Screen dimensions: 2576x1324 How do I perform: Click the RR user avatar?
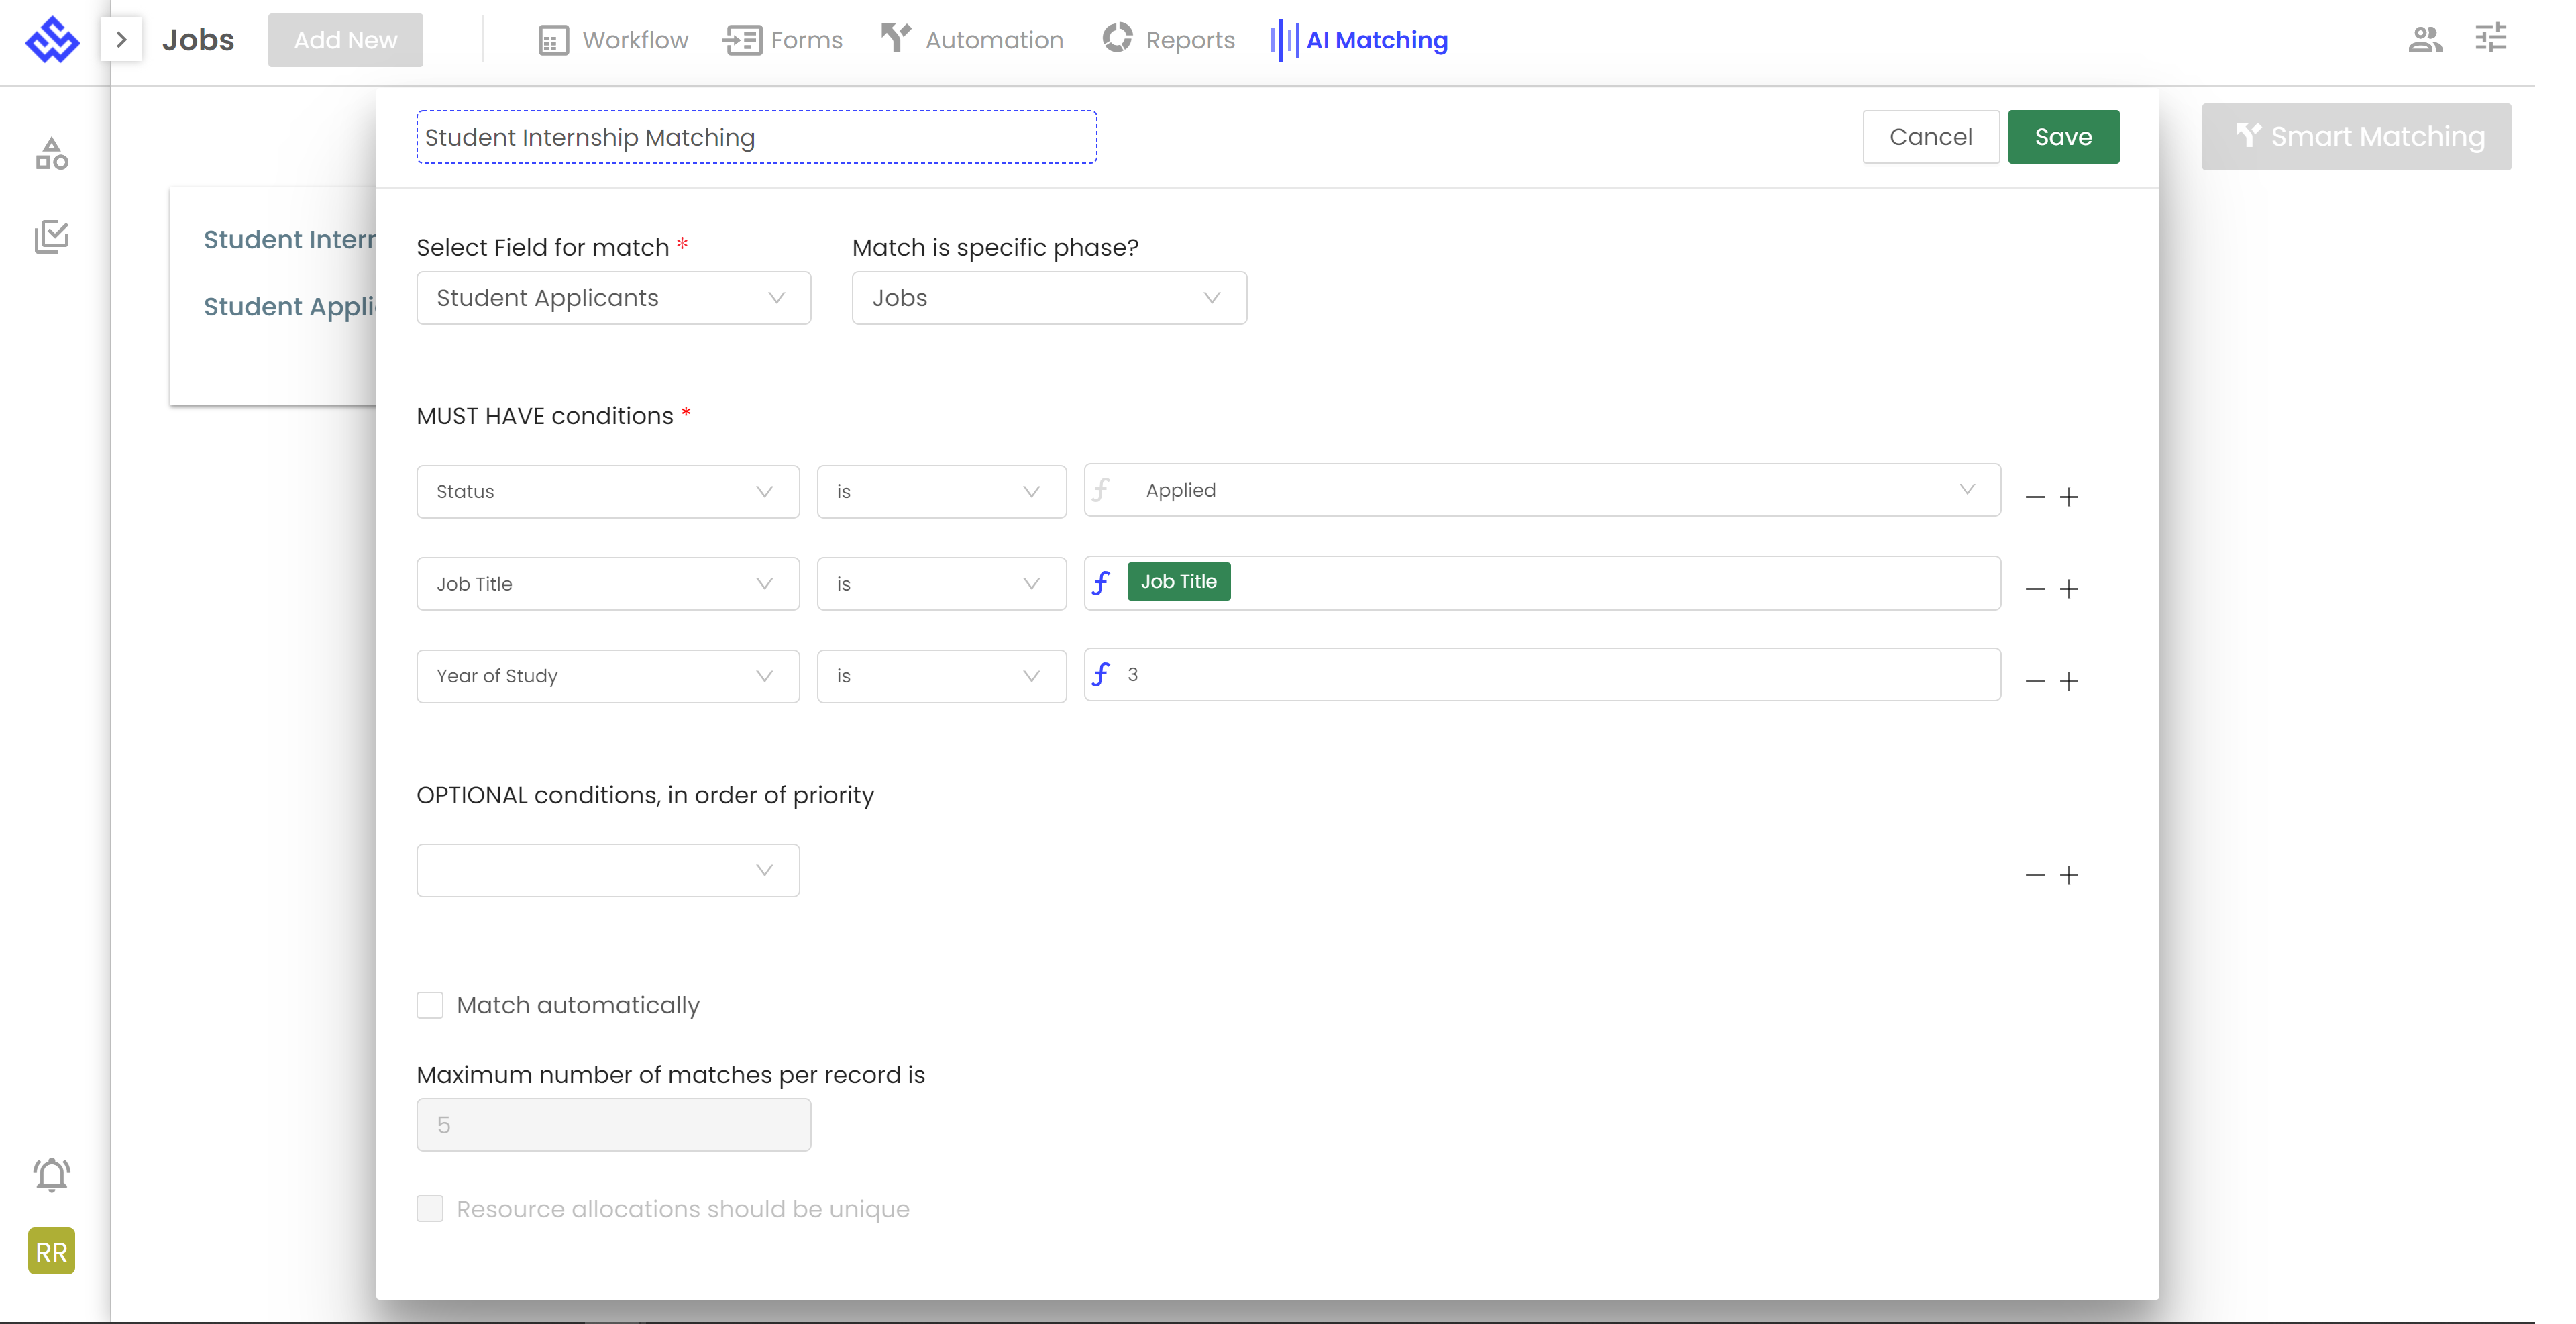tap(51, 1251)
